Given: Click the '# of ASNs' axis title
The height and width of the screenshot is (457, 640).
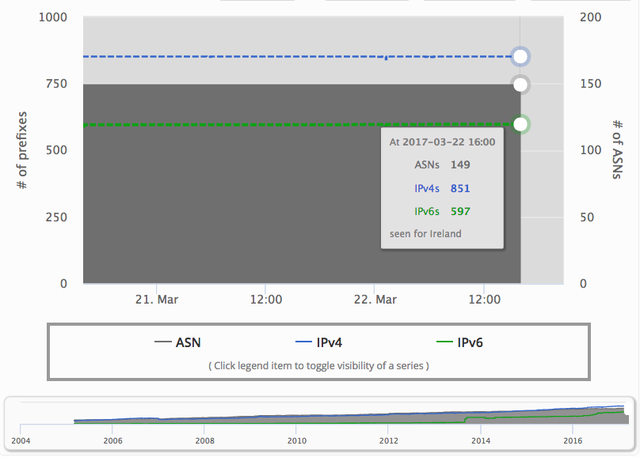Looking at the screenshot, I should pos(618,149).
